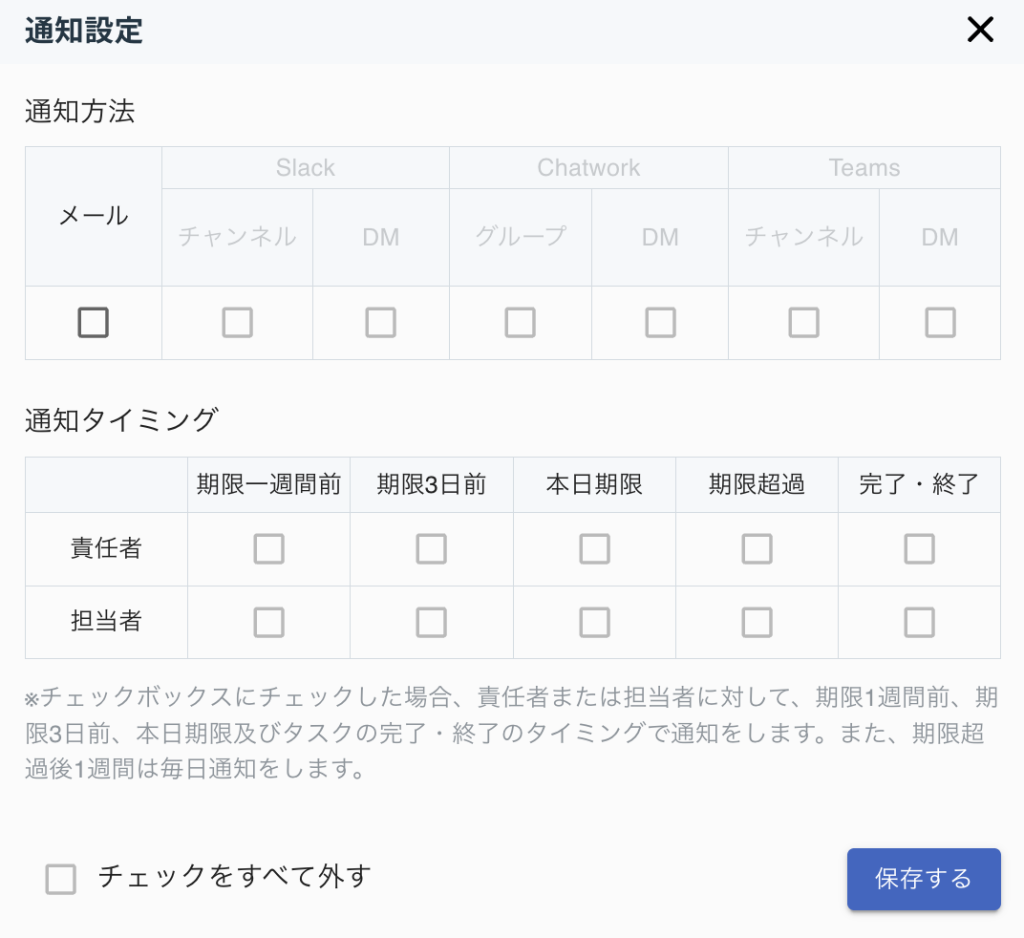The width and height of the screenshot is (1024, 938).
Task: Check 責任者 期限3日前 notification box
Action: click(x=431, y=549)
